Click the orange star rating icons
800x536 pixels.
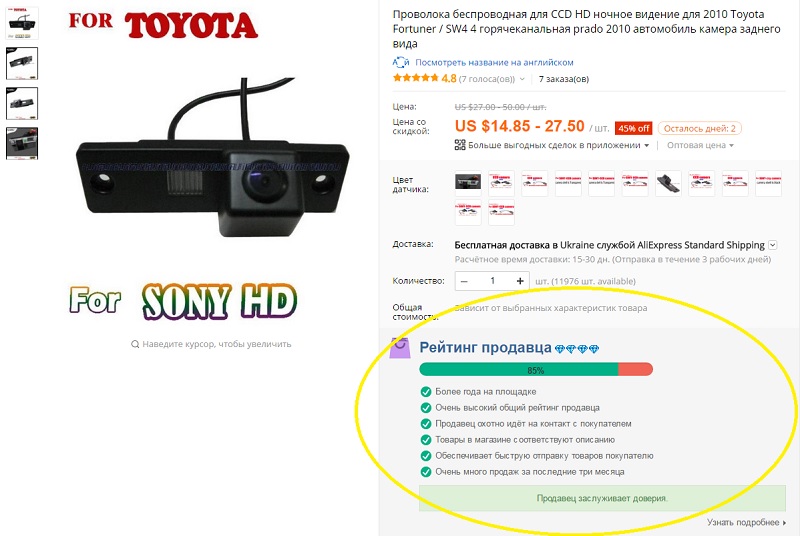415,78
